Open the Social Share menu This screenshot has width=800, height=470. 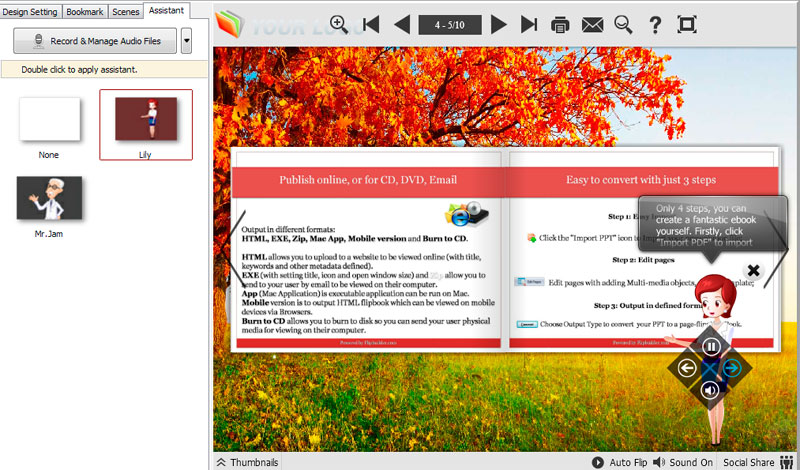[755, 462]
